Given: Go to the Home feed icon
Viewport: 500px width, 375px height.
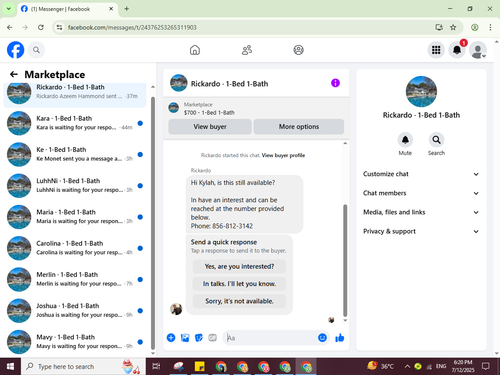Looking at the screenshot, I should tap(195, 50).
